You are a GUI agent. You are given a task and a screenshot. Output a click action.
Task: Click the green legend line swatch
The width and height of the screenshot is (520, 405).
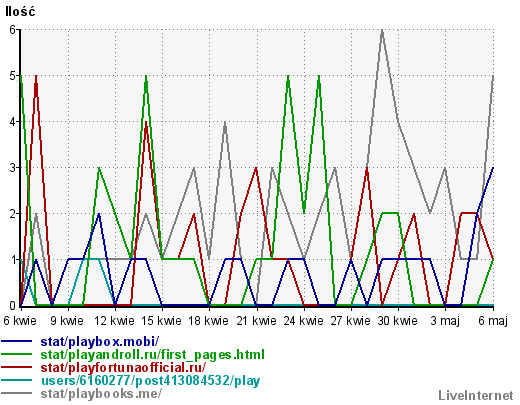pyautogui.click(x=17, y=354)
